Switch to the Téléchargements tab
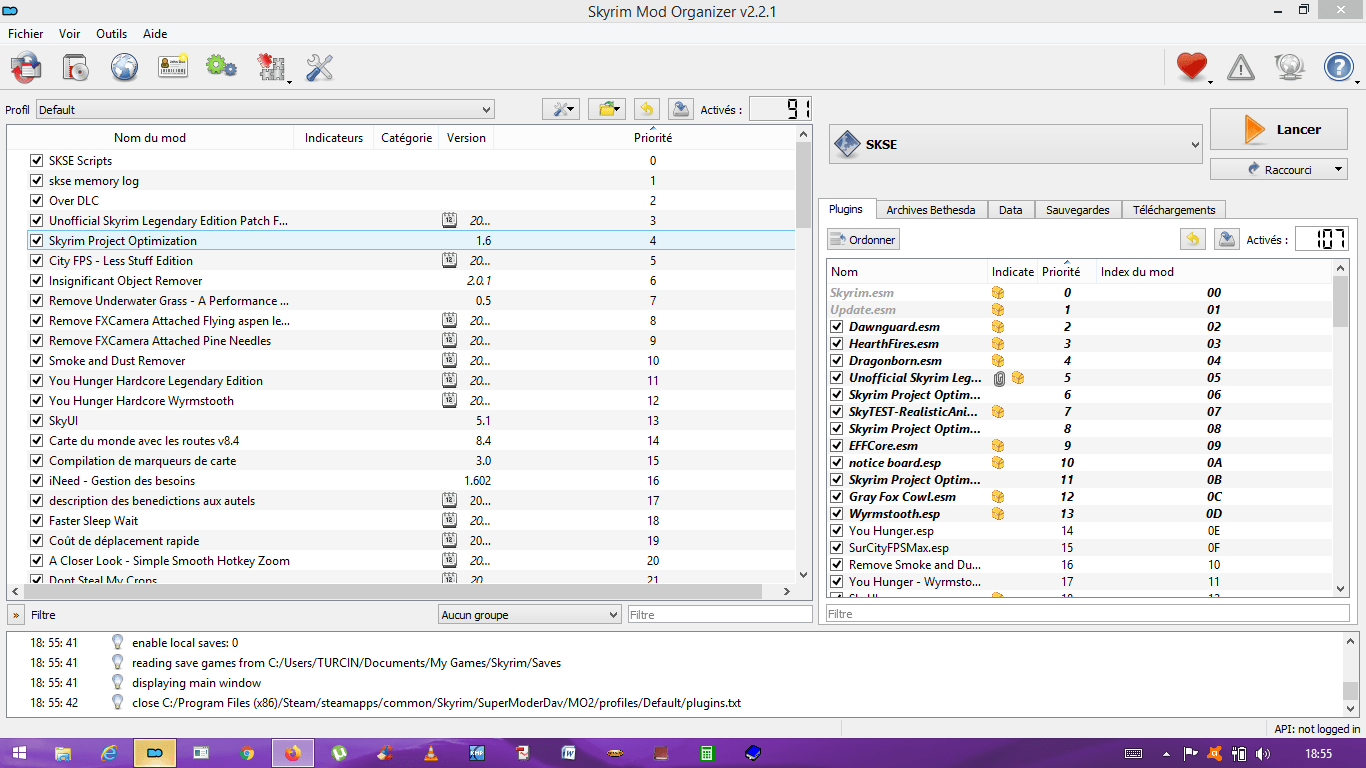1366x768 pixels. click(x=1174, y=210)
